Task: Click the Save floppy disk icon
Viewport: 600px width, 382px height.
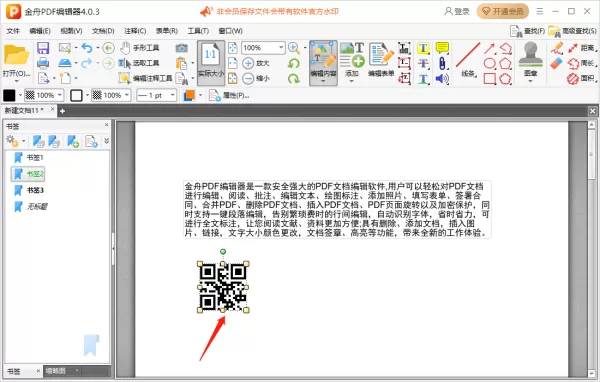Action: tap(43, 48)
